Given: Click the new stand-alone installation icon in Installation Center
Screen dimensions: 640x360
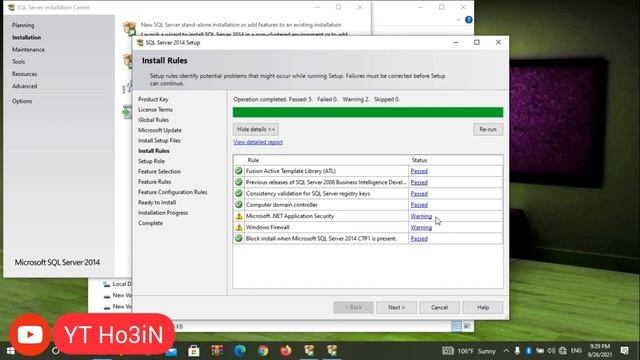Looking at the screenshot, I should pos(129,28).
